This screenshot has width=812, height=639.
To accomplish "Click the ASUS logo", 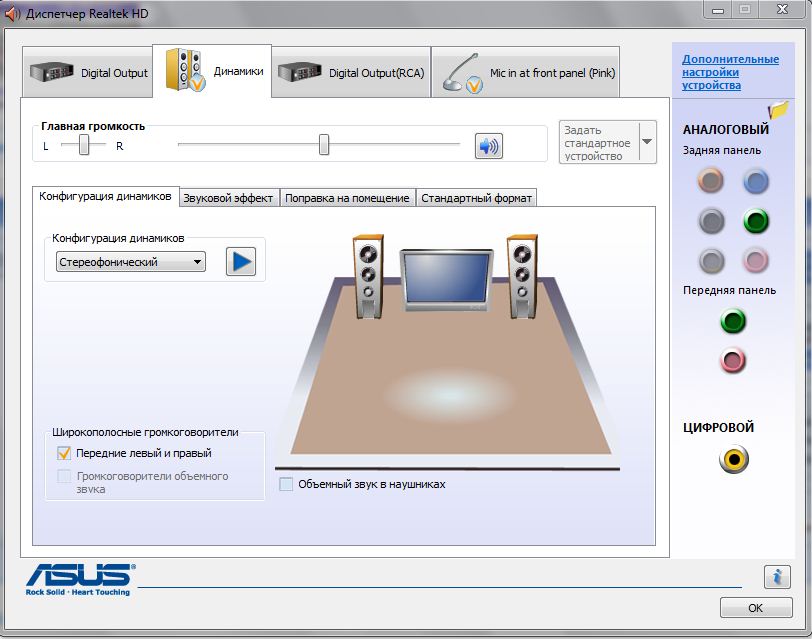I will coord(80,579).
